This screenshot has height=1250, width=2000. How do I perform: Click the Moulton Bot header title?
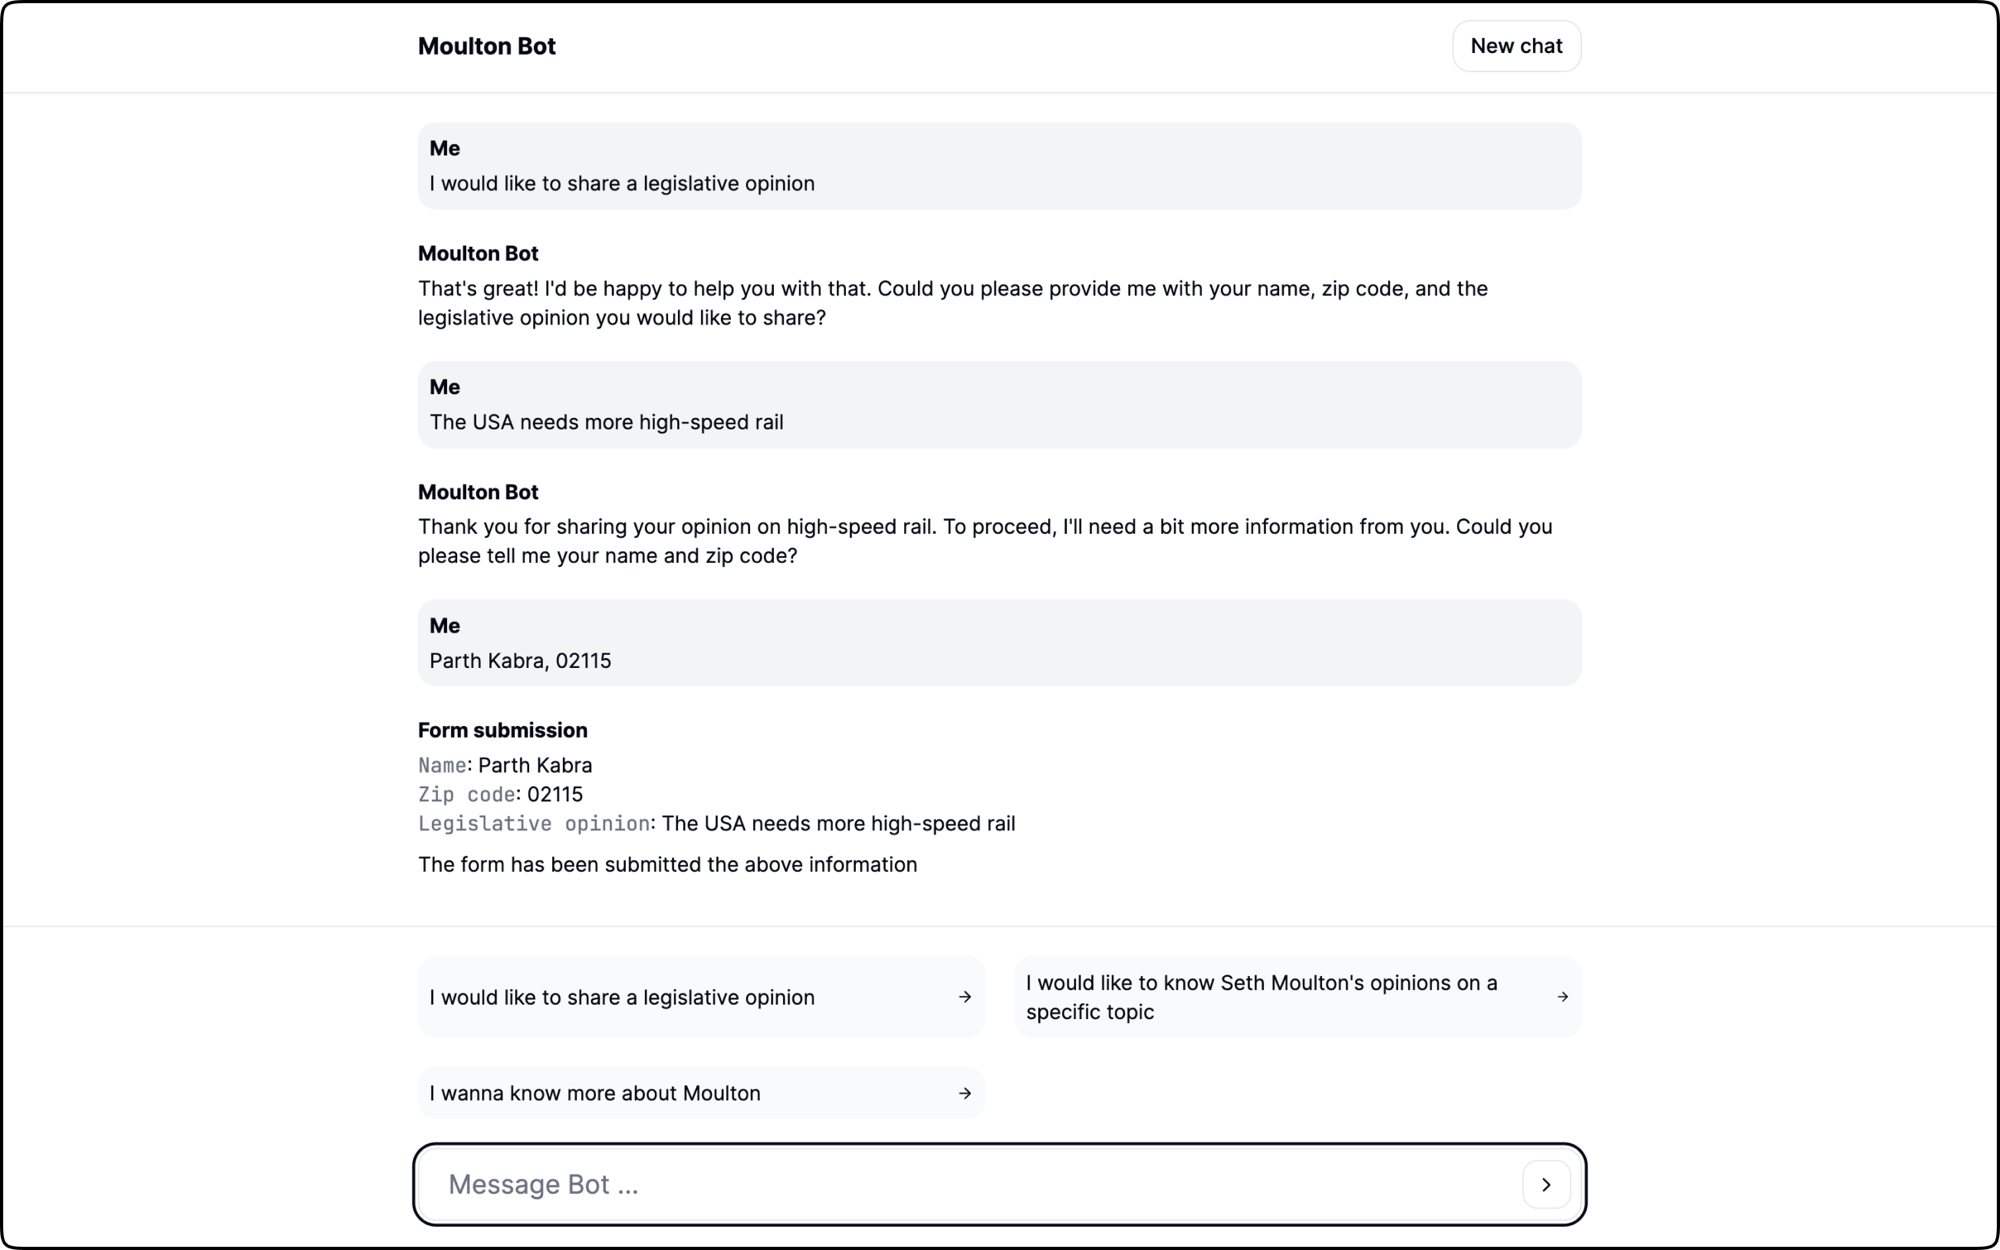pos(487,46)
